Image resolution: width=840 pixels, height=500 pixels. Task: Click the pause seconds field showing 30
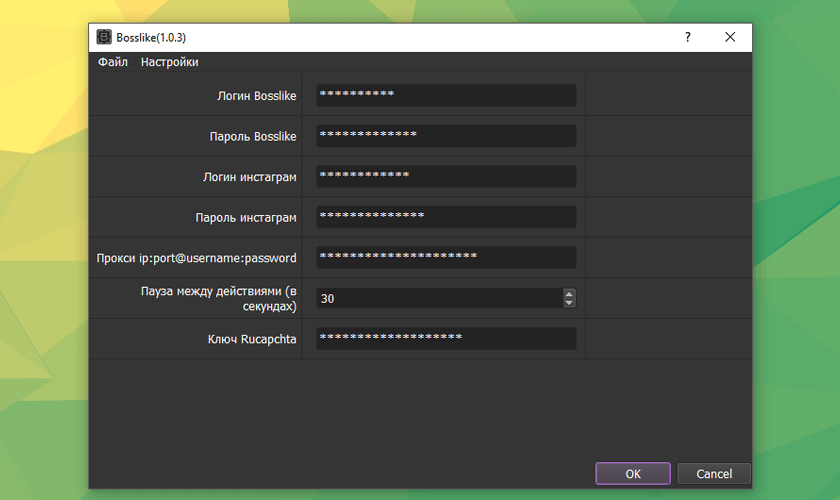pos(439,298)
